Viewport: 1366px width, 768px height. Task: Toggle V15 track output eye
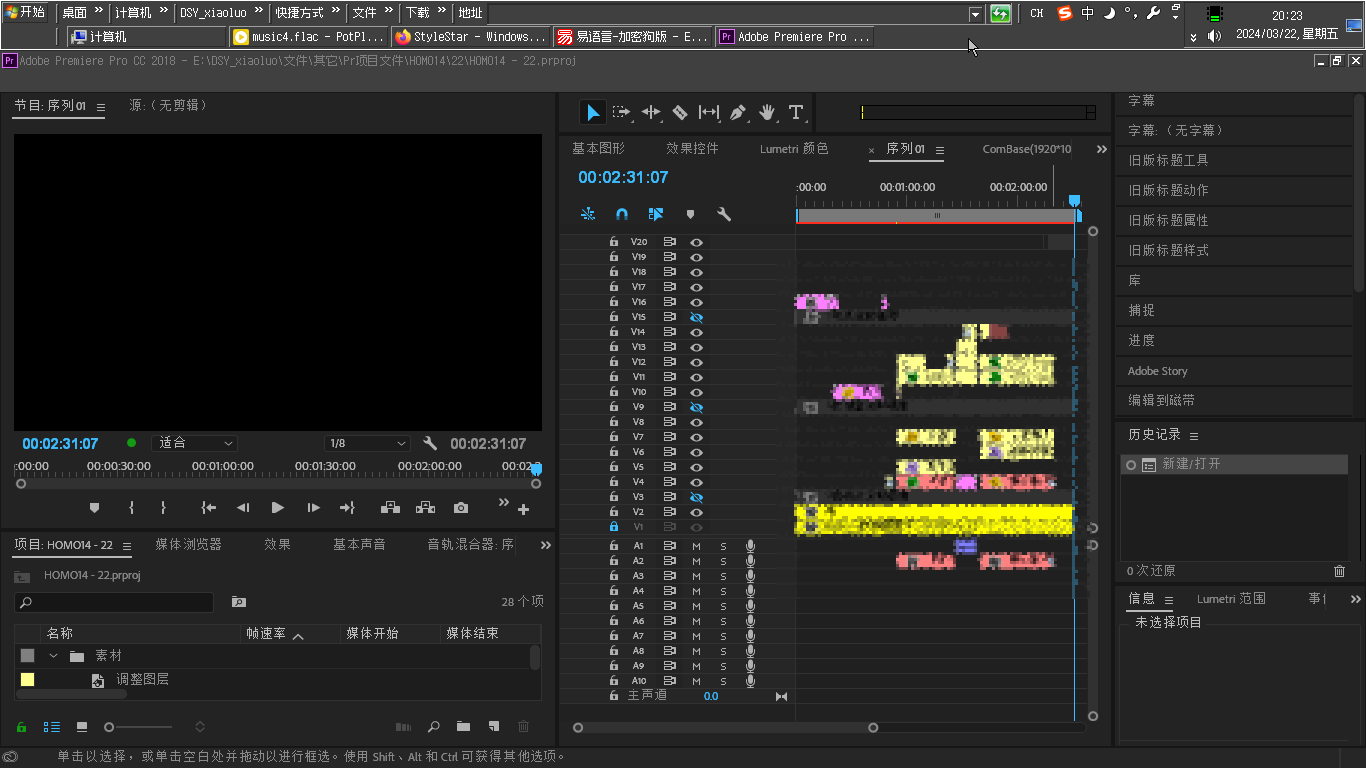coord(696,317)
